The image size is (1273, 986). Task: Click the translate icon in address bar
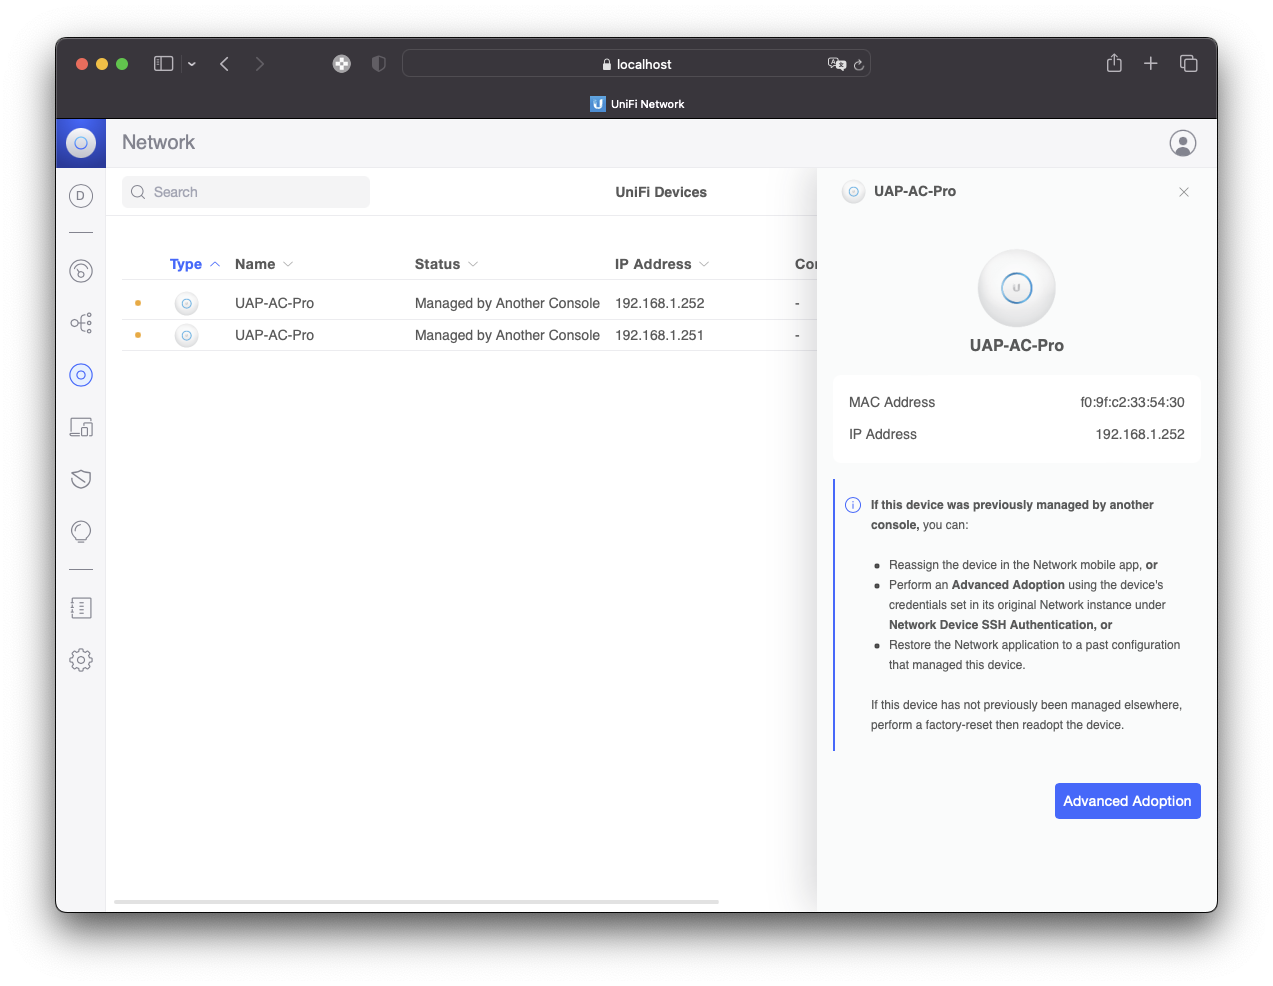837,64
